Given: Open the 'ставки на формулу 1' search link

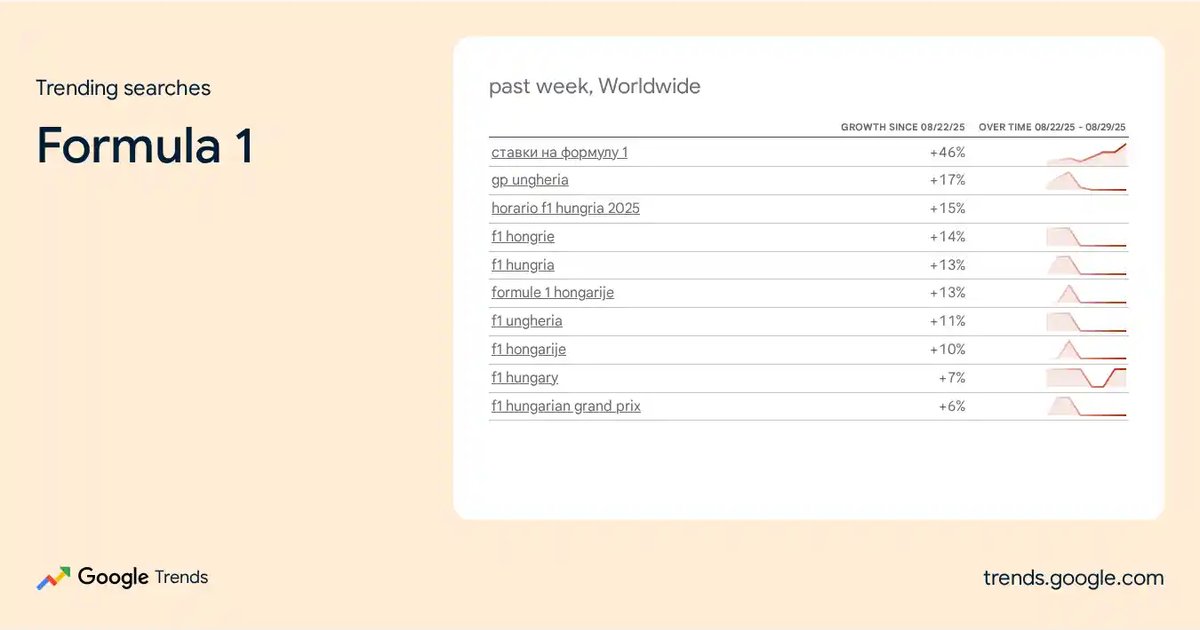Looking at the screenshot, I should [x=560, y=153].
